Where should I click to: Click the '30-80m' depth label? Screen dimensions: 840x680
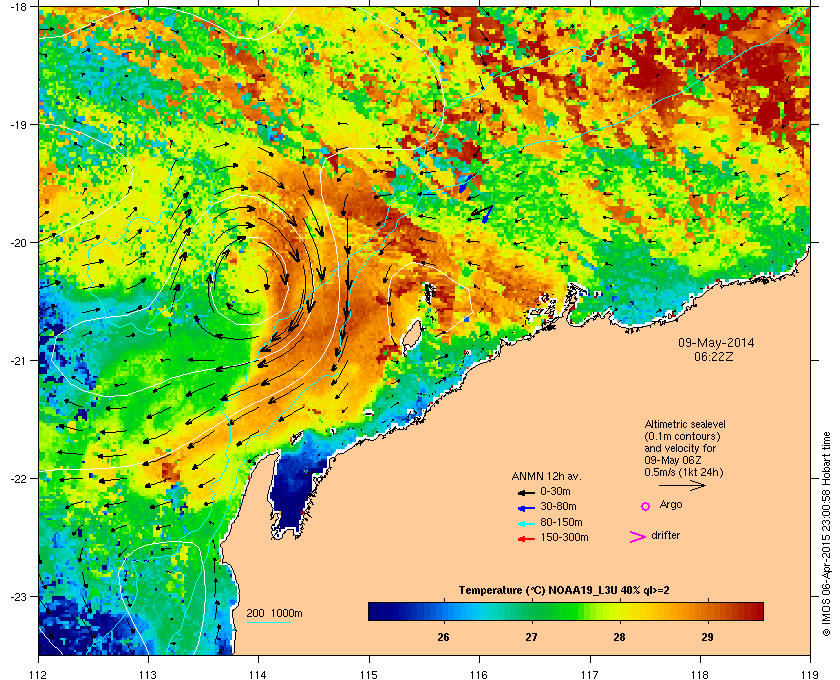559,506
